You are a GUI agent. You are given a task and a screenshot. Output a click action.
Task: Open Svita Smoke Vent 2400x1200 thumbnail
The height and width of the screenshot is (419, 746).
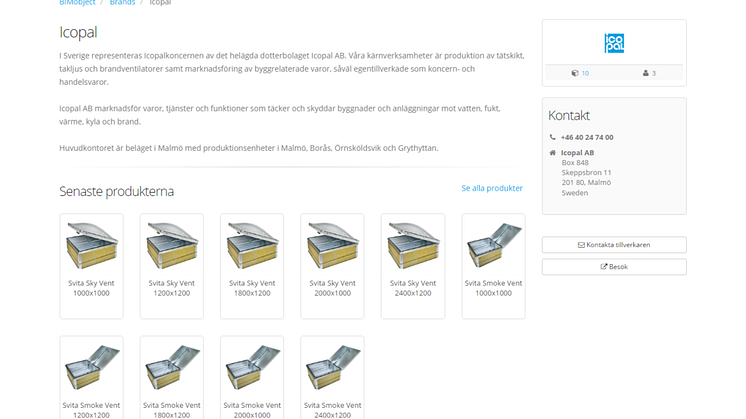pos(333,368)
